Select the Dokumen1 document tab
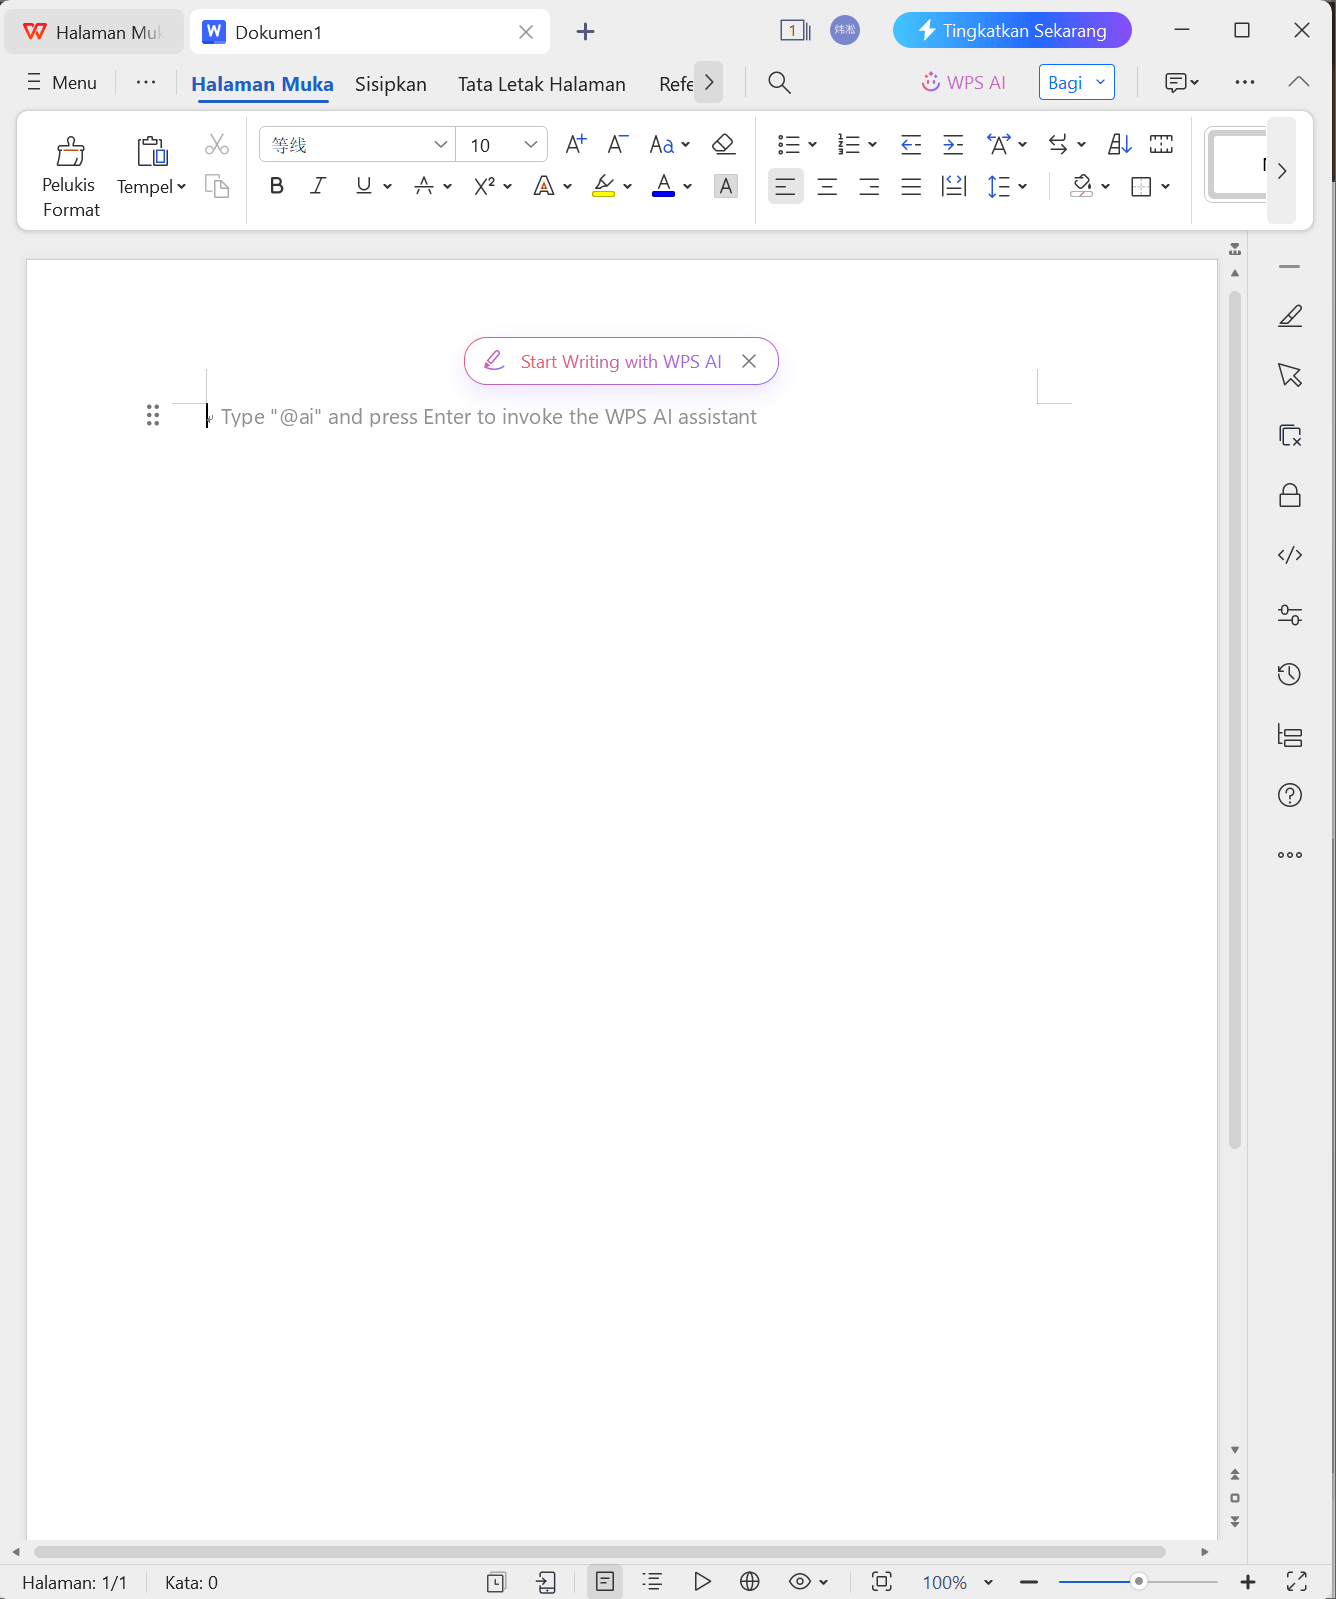 [368, 32]
